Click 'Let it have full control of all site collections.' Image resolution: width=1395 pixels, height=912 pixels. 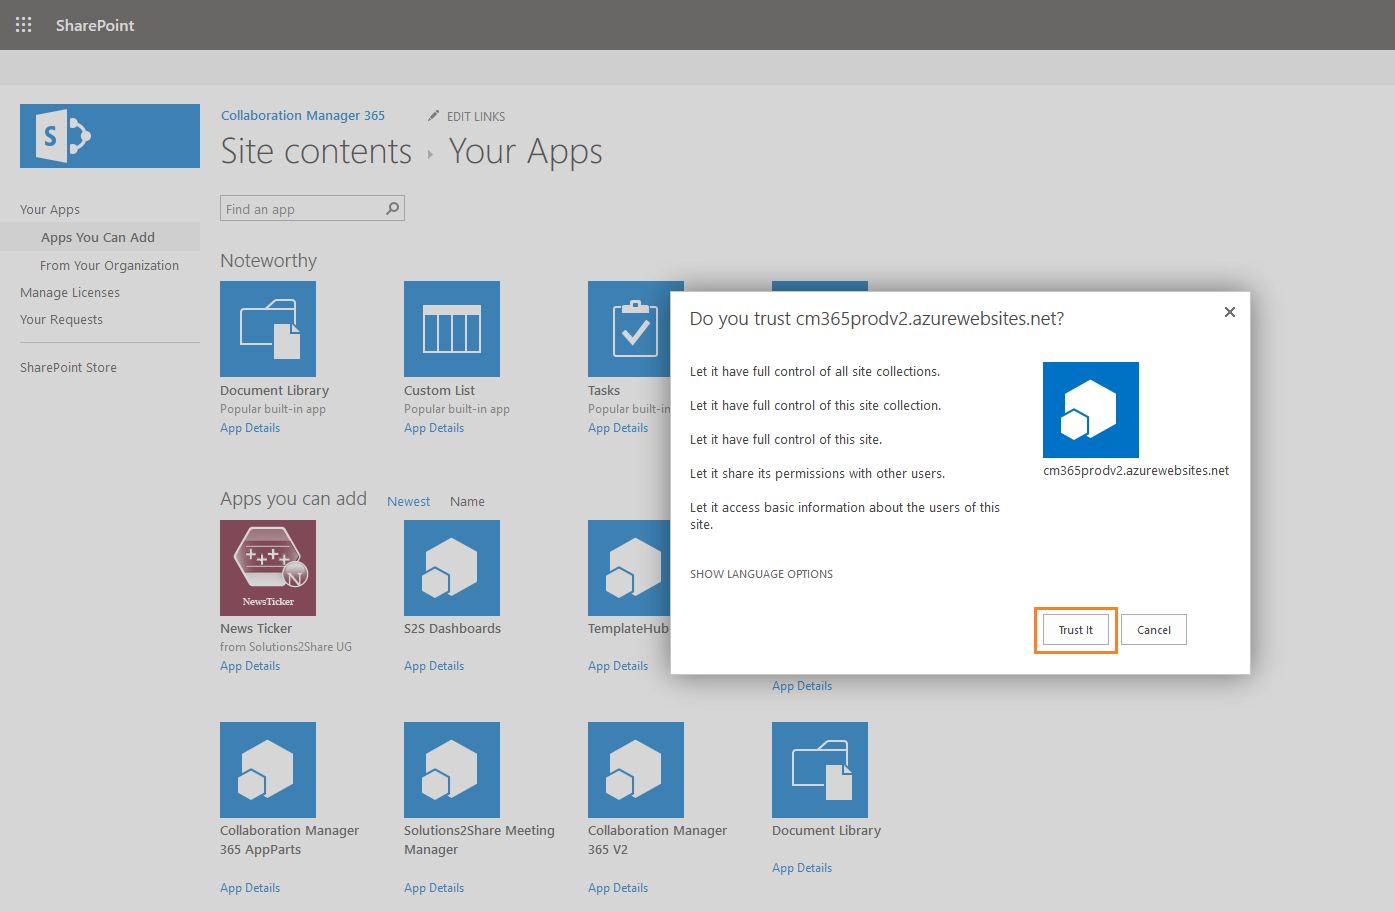pyautogui.click(x=815, y=372)
